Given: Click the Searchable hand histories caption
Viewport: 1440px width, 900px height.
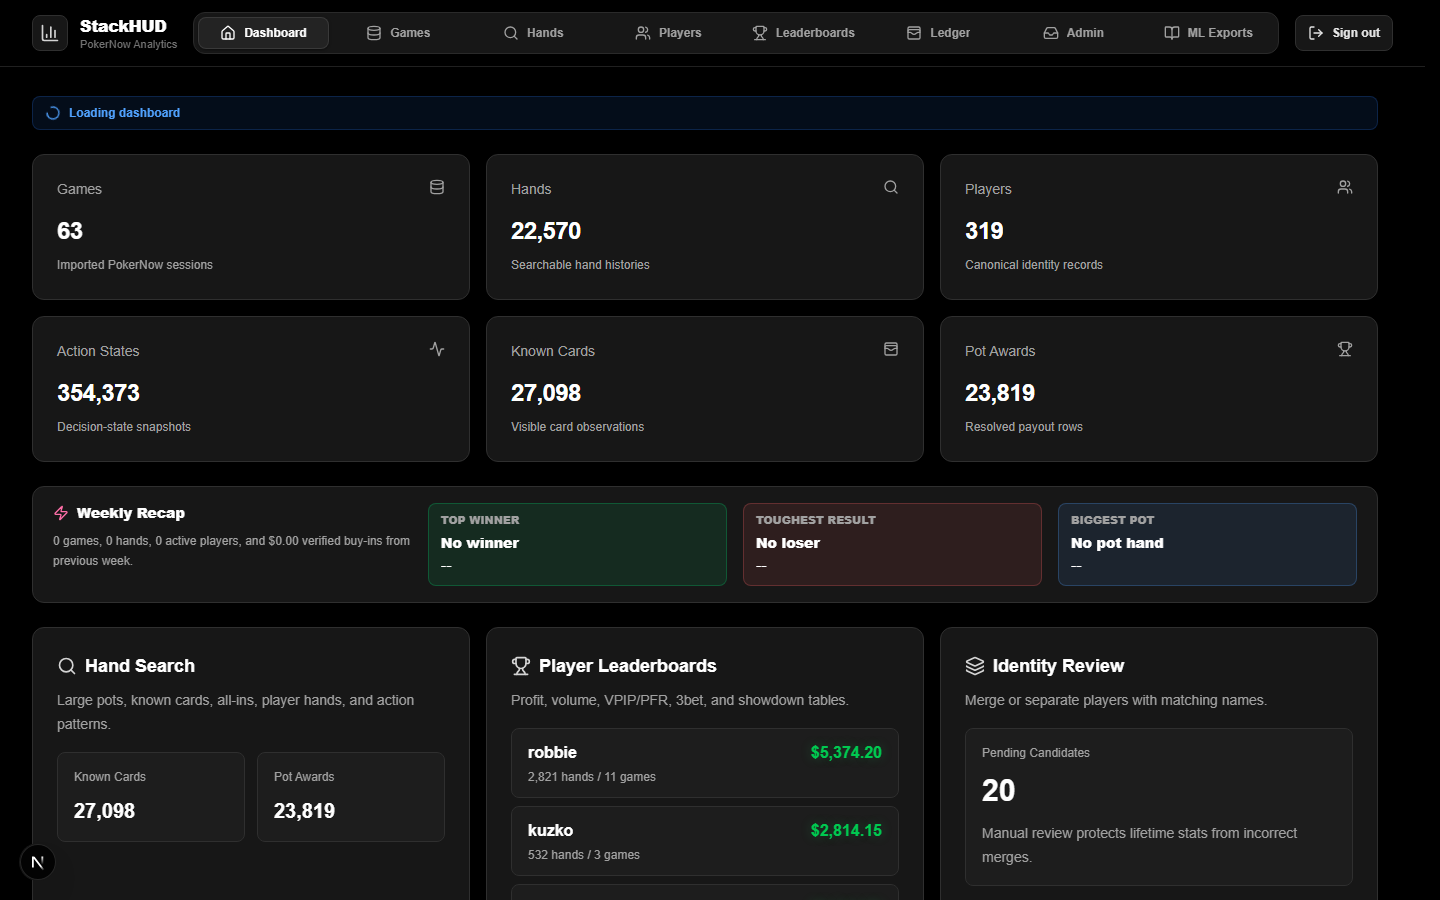Looking at the screenshot, I should [580, 265].
